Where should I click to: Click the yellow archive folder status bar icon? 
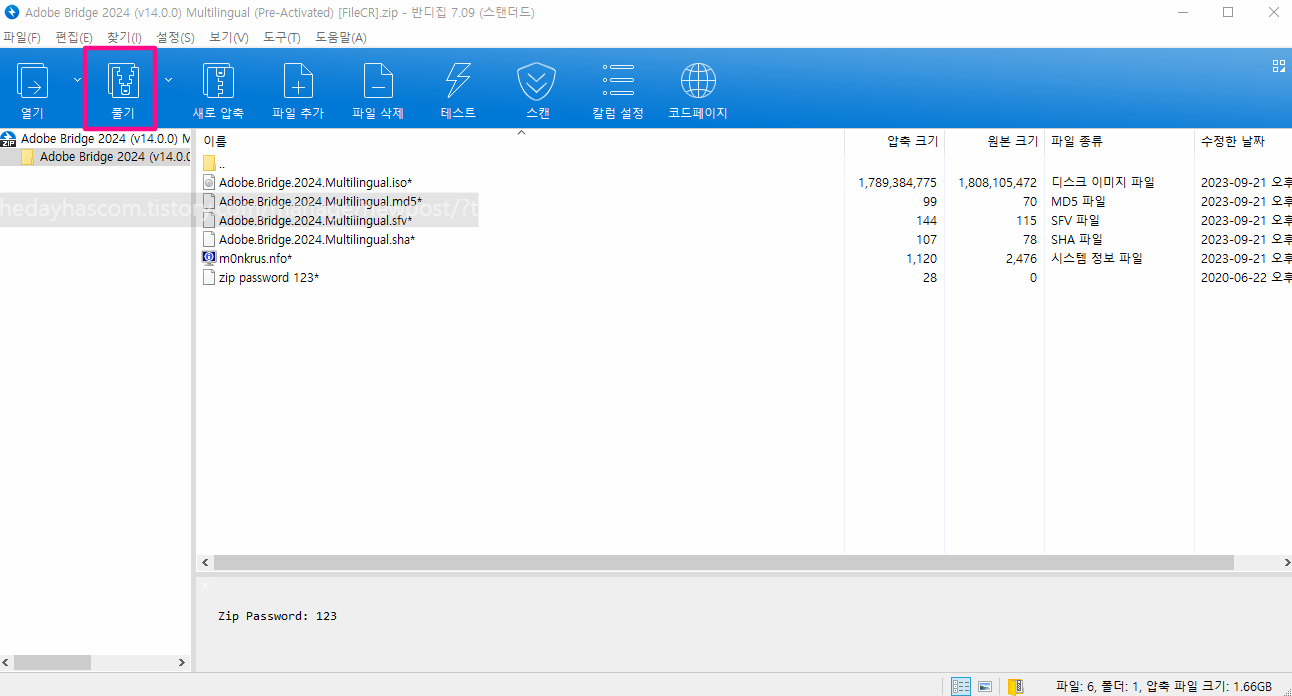coord(1015,686)
